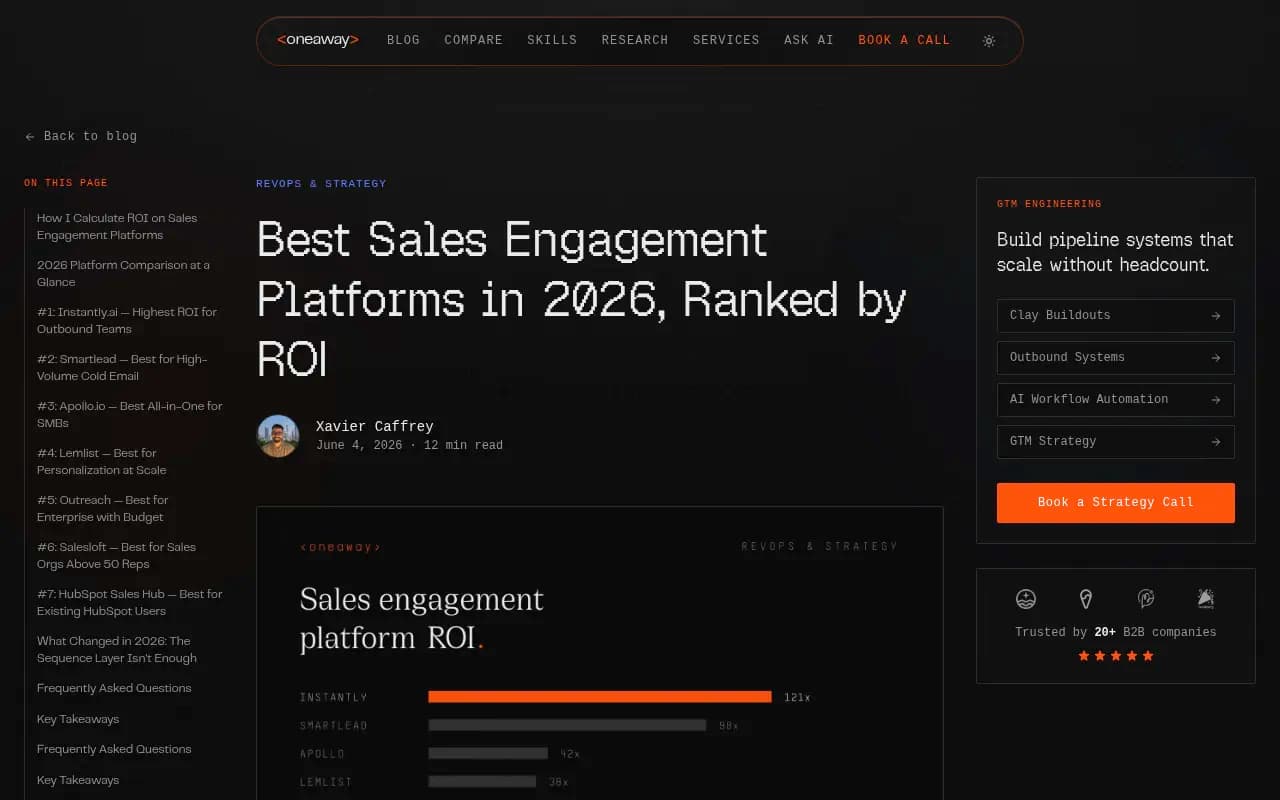1280x800 pixels.
Task: Jump to #7 HubSpot Sales Hub section
Action: click(130, 602)
